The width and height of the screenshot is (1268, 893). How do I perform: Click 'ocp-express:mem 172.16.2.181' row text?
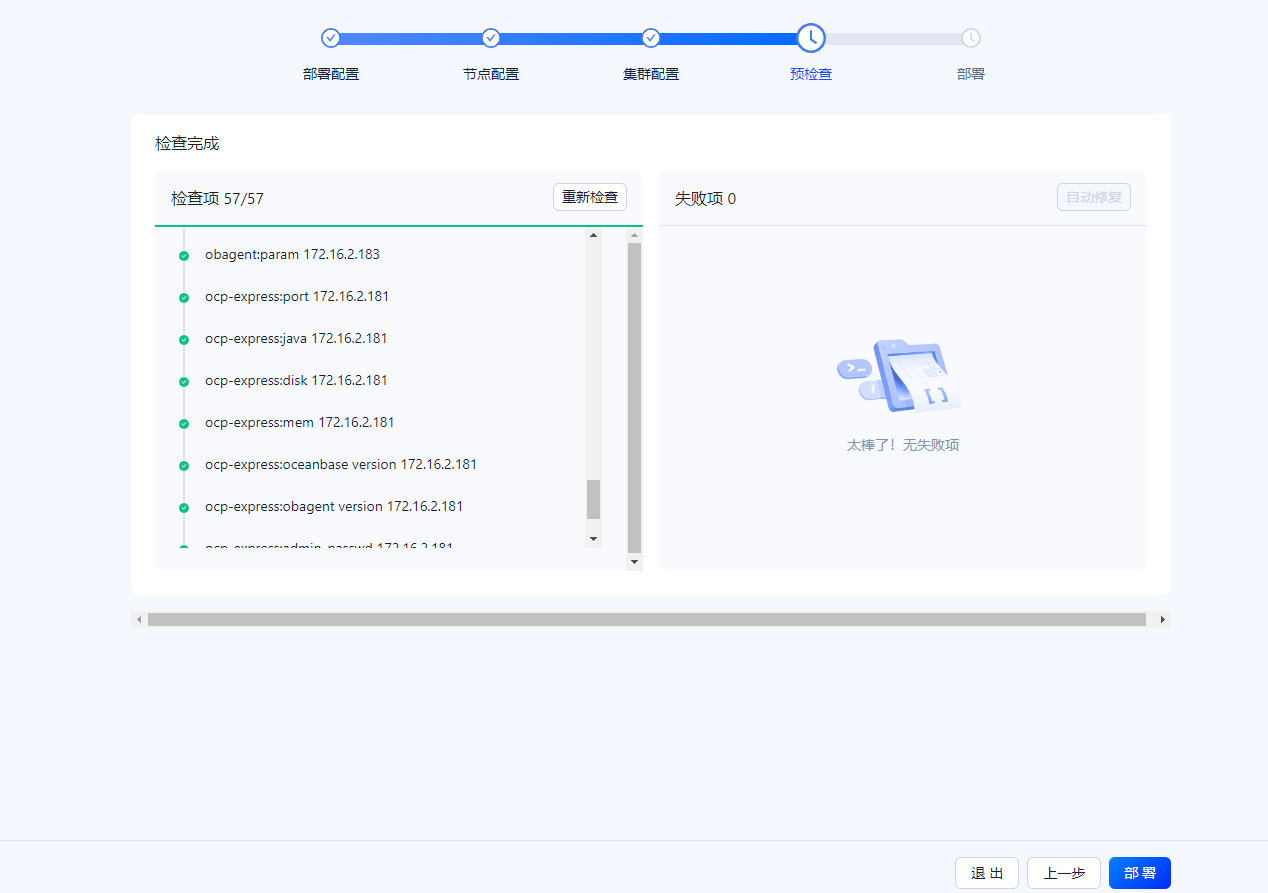tap(300, 422)
